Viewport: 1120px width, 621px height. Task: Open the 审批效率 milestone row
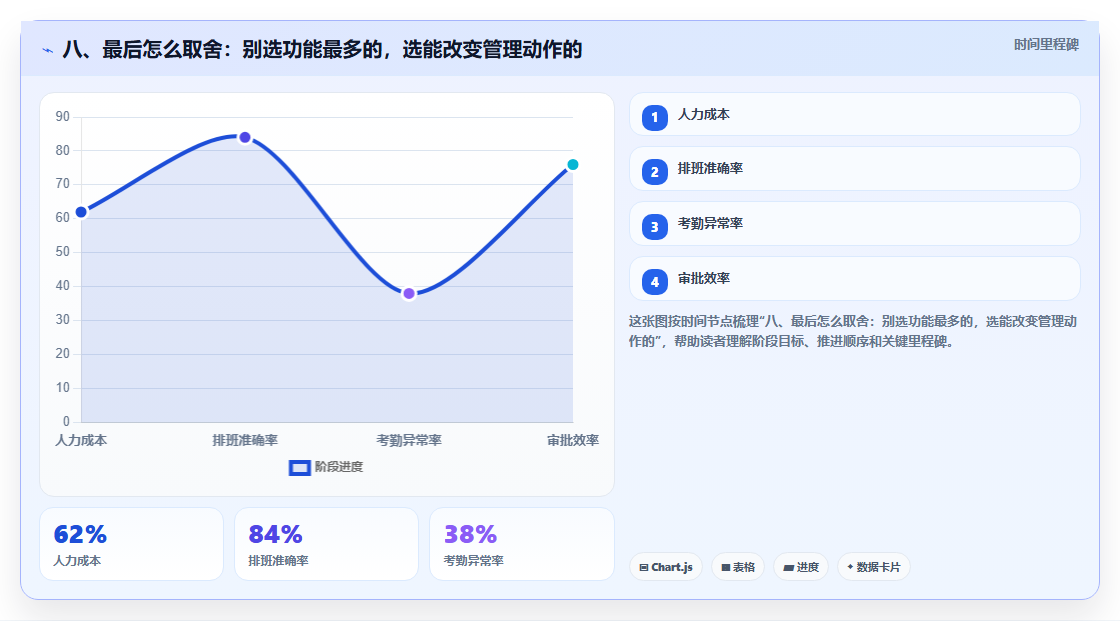point(854,279)
